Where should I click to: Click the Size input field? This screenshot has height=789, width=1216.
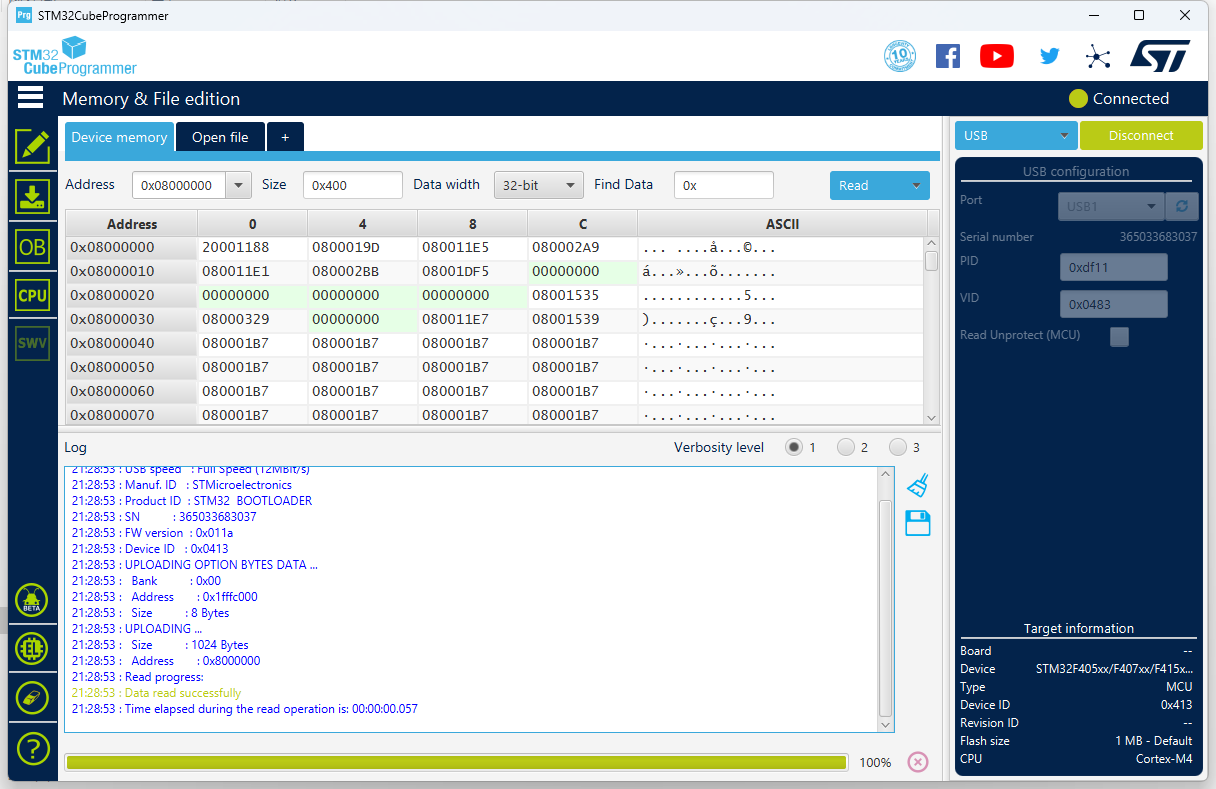click(x=353, y=185)
